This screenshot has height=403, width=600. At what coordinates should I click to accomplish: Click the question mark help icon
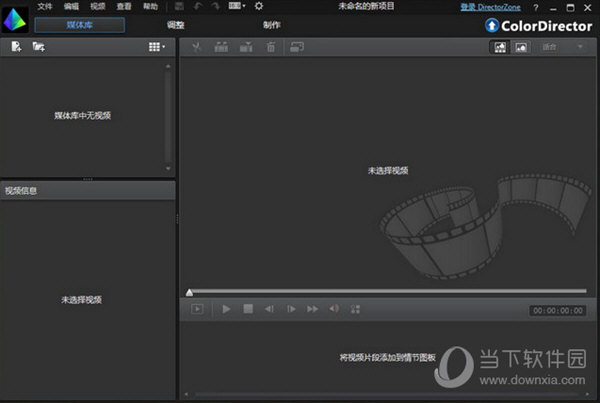point(536,7)
